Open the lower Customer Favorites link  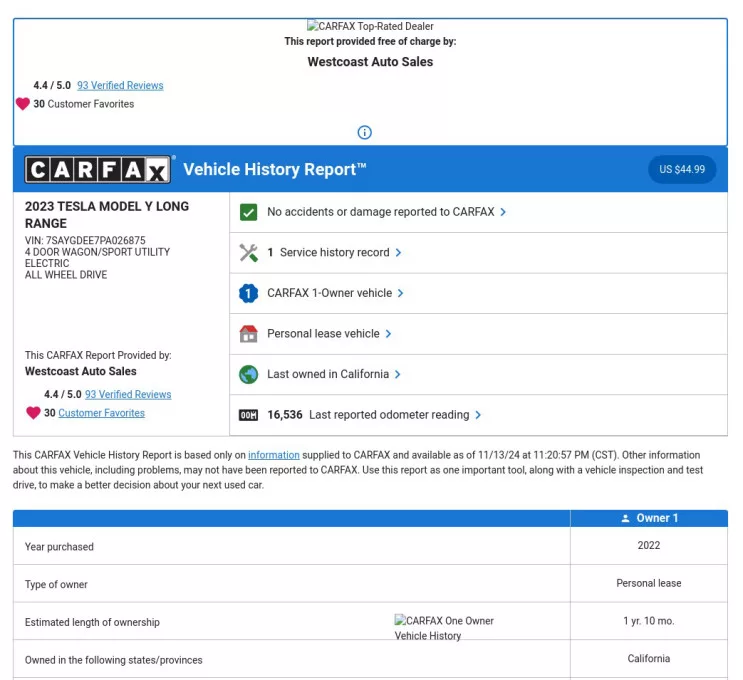point(101,413)
